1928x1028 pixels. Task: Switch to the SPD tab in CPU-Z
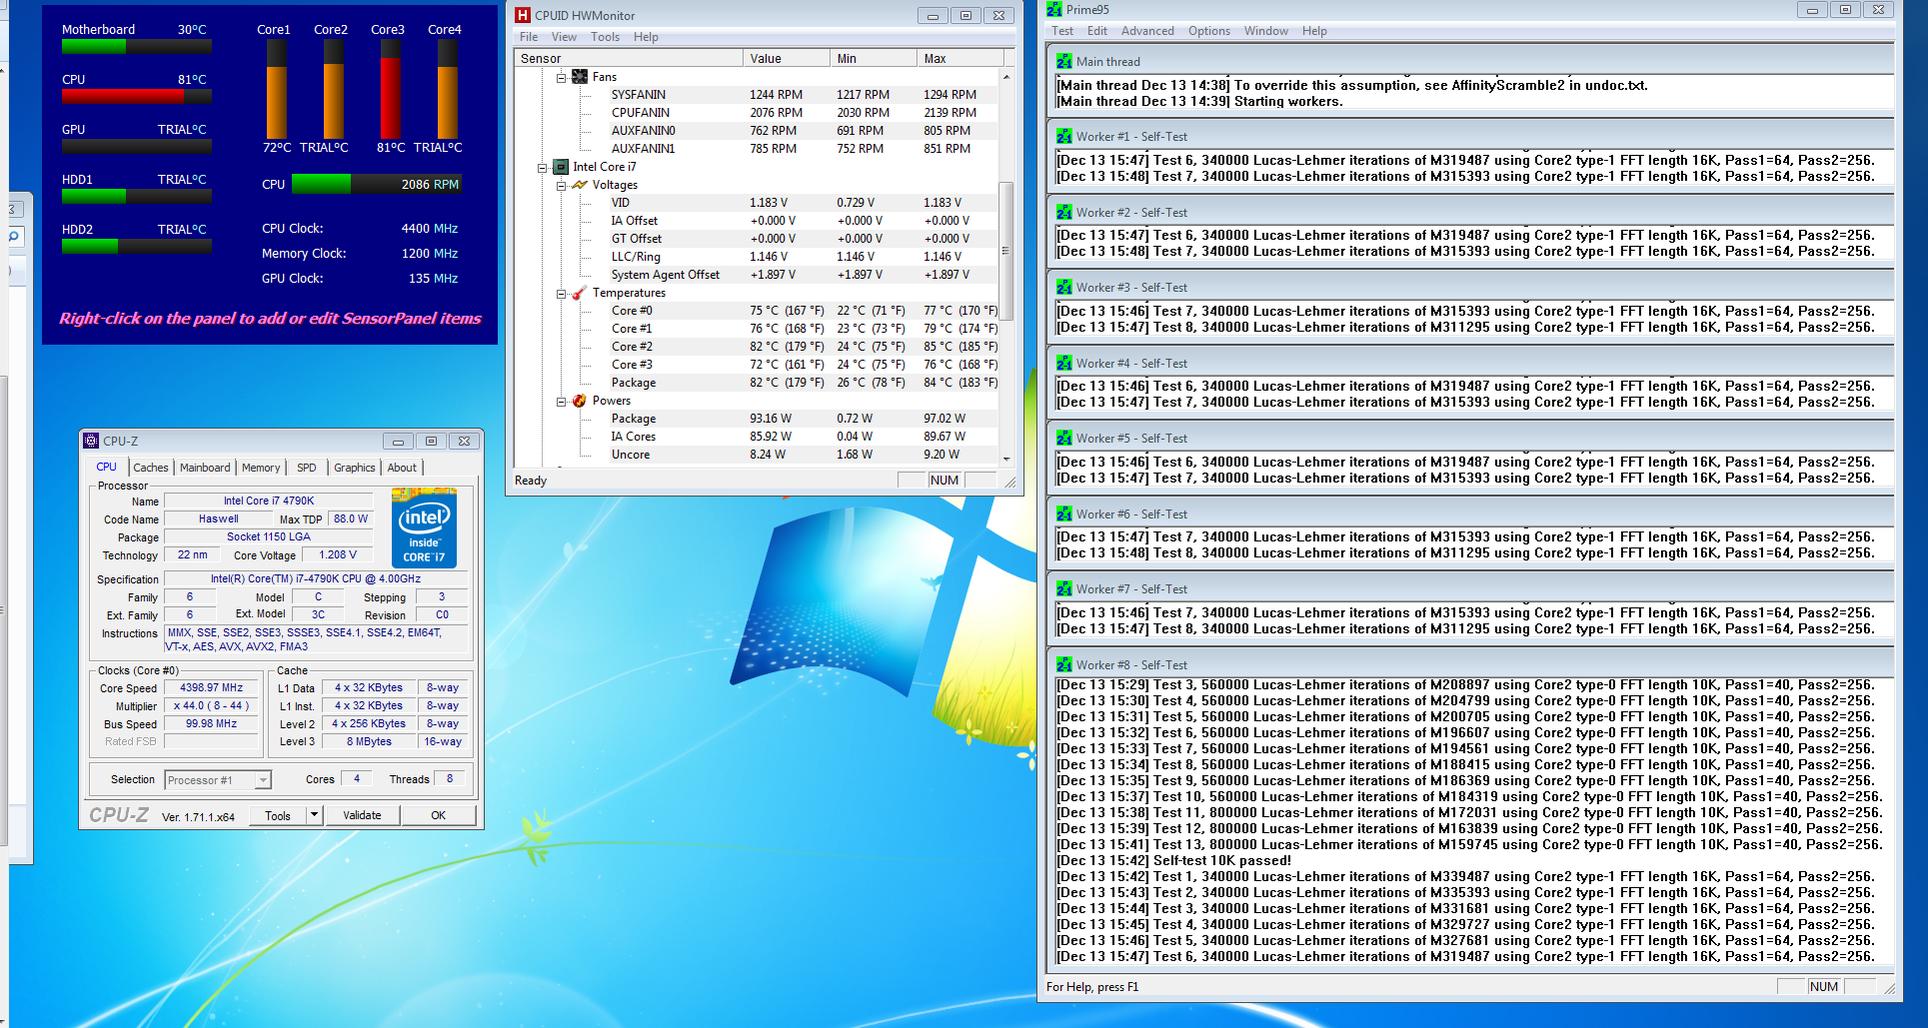307,467
